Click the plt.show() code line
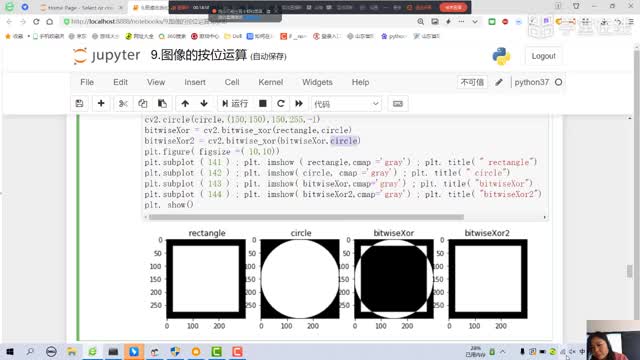The image size is (640, 360). [x=169, y=205]
